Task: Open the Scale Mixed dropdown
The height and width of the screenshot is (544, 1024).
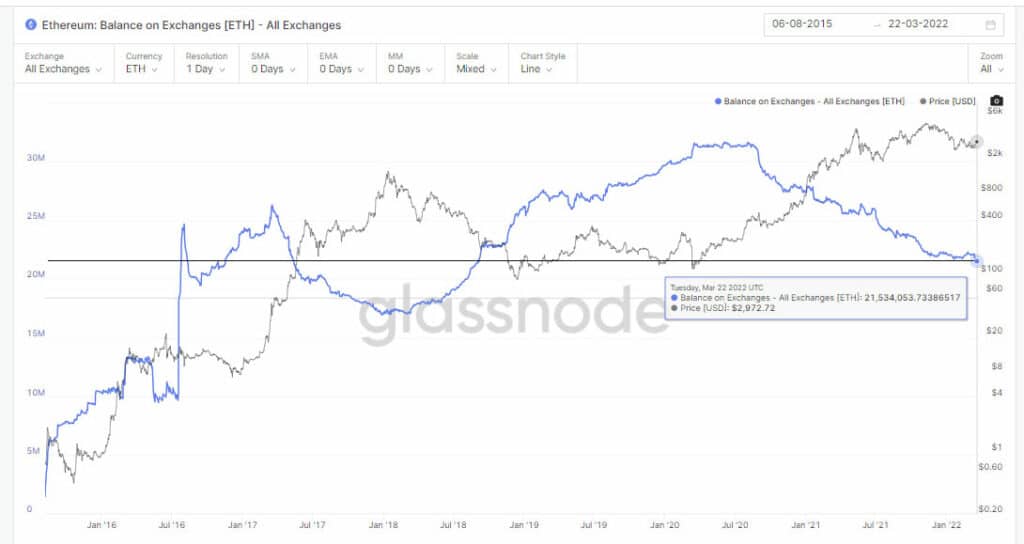Action: (x=475, y=69)
